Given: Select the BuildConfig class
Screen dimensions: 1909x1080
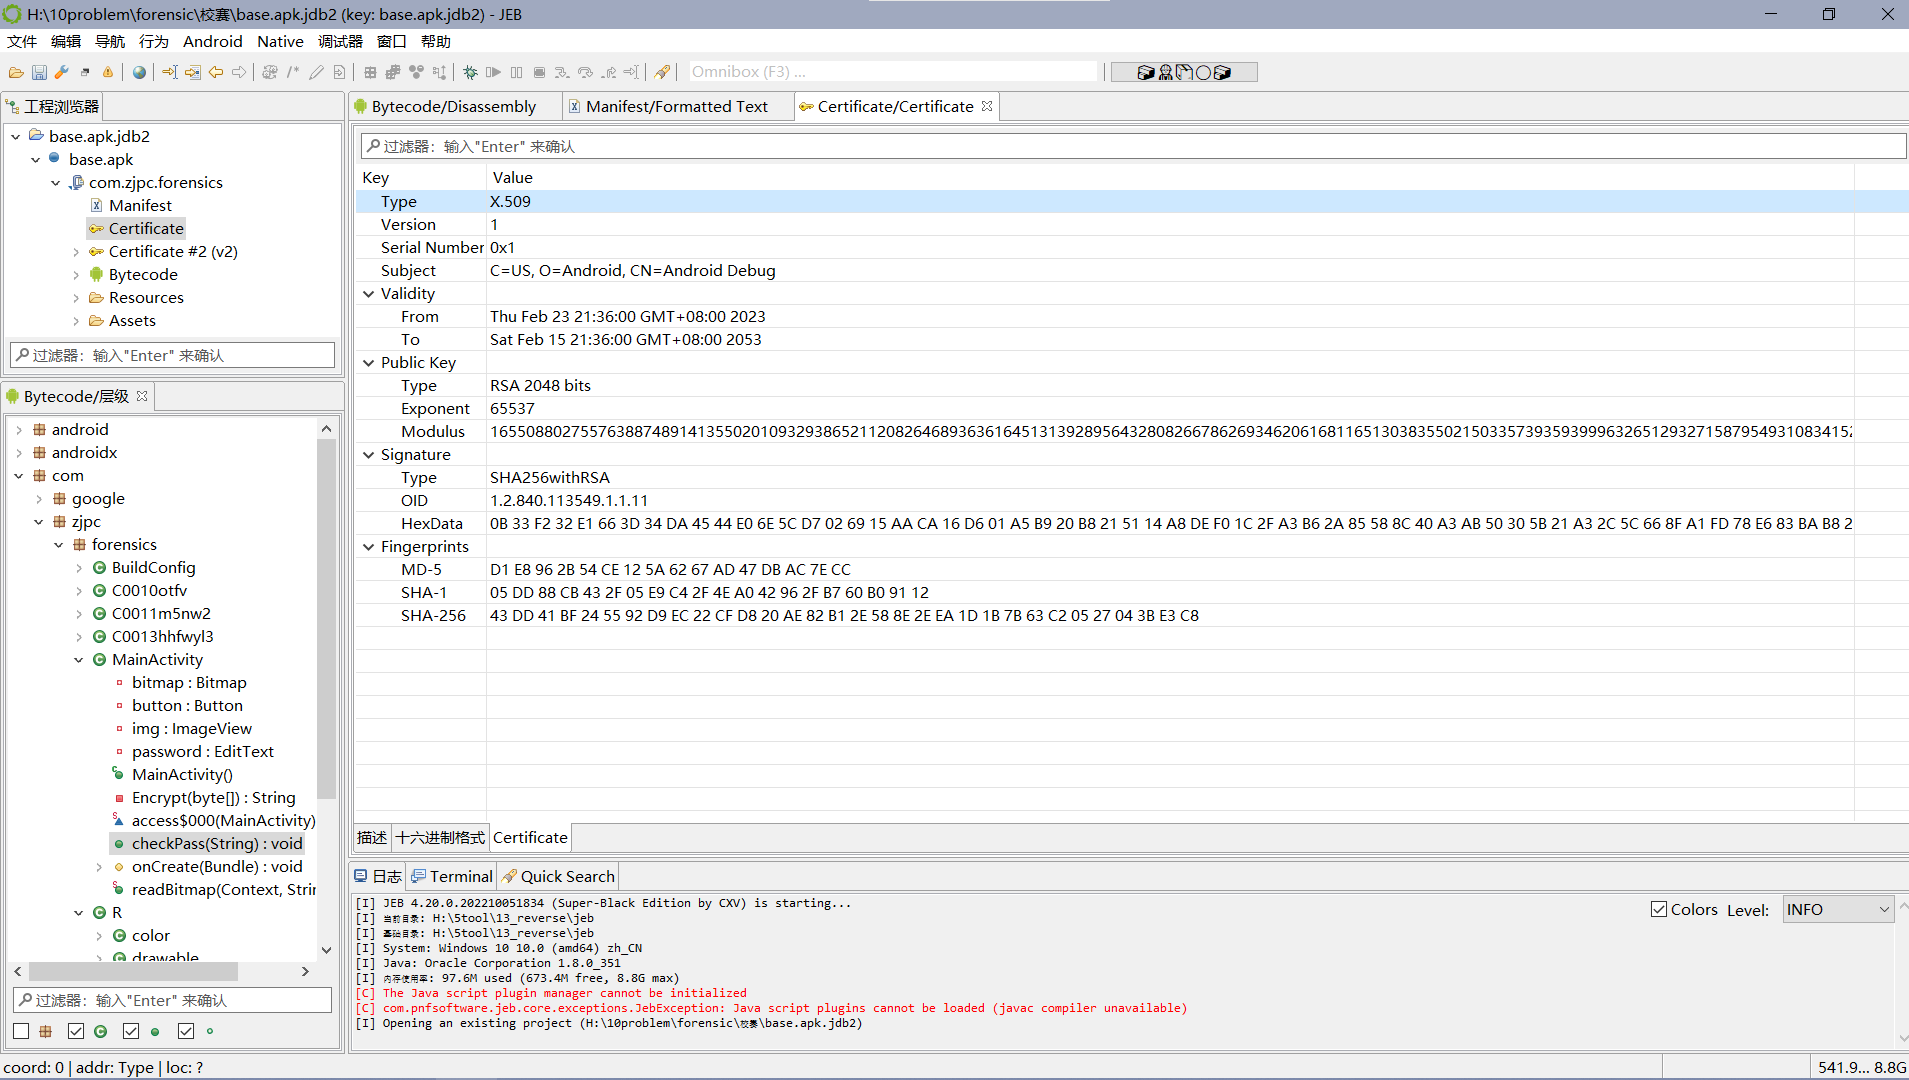Looking at the screenshot, I should pyautogui.click(x=153, y=567).
